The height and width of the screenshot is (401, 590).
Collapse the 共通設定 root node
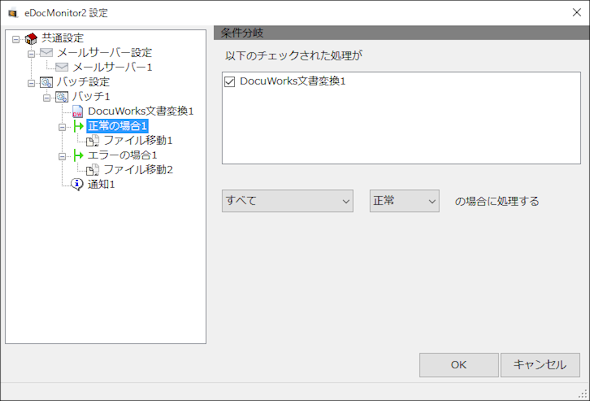[x=16, y=39]
